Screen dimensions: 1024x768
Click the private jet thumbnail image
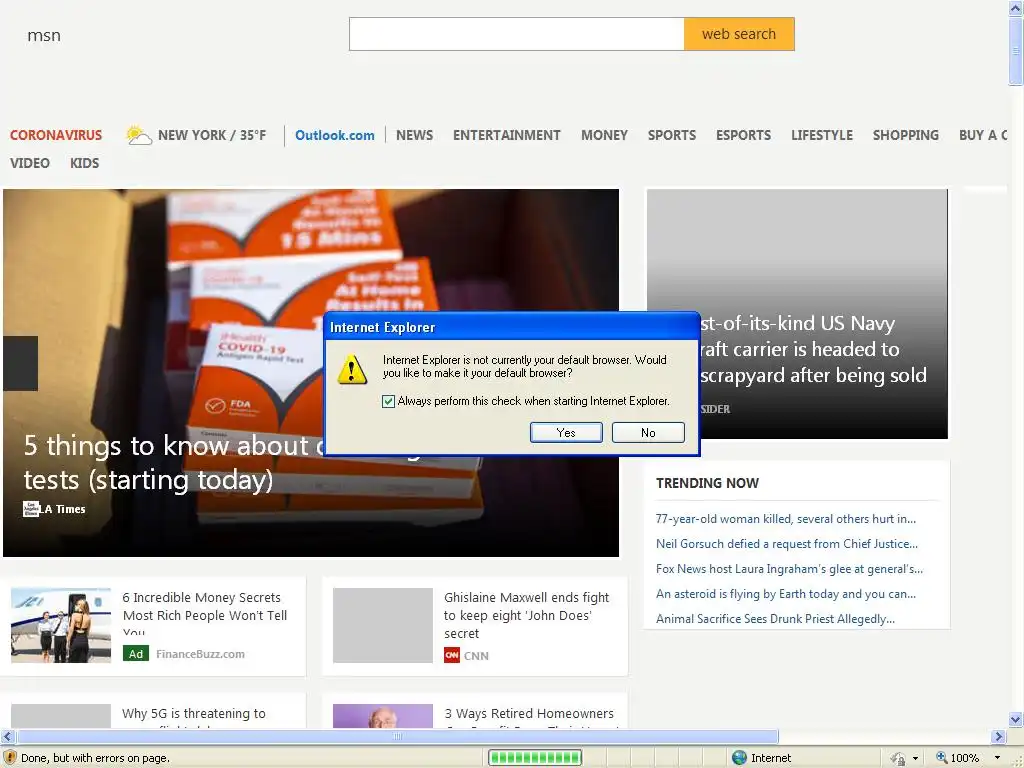tap(61, 626)
